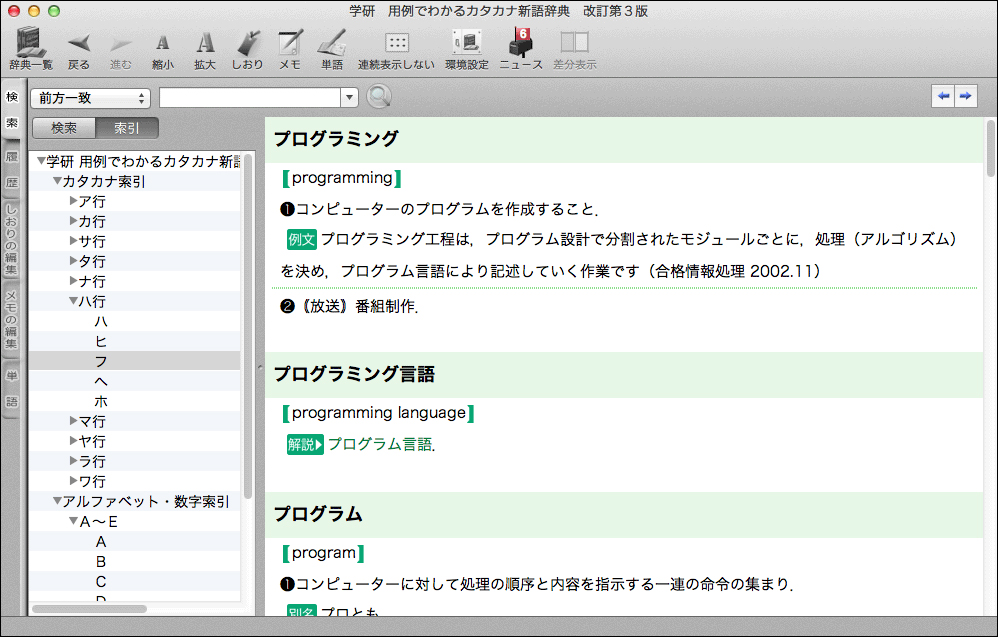Click the 差分表示 icon

point(574,50)
